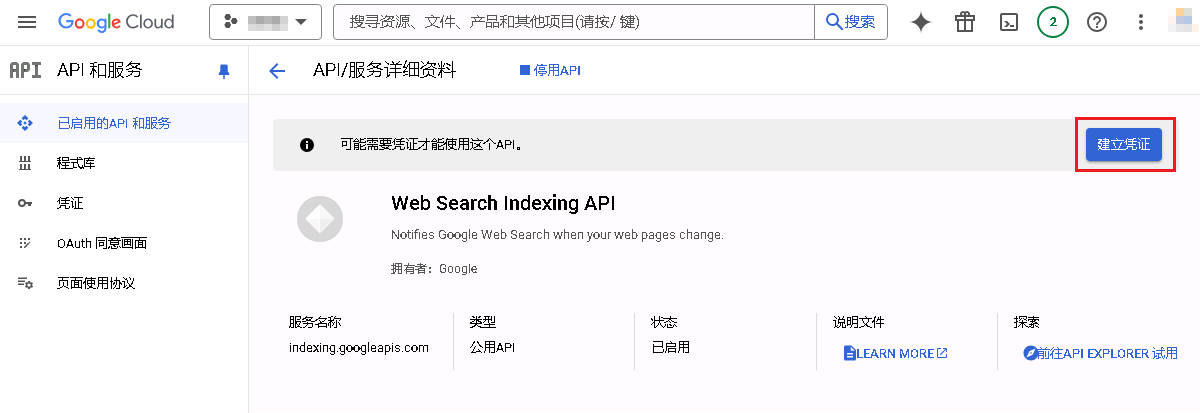The image size is (1200, 413).
Task: Open the LEARN MORE documentation link
Action: (x=896, y=353)
